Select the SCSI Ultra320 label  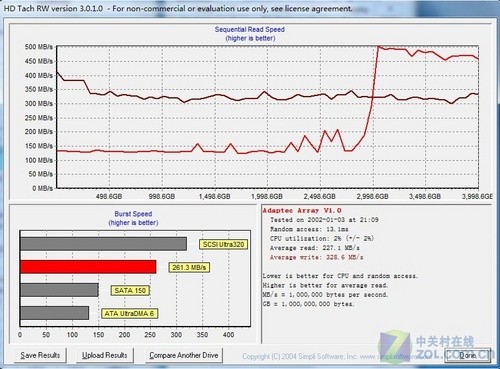click(x=223, y=244)
